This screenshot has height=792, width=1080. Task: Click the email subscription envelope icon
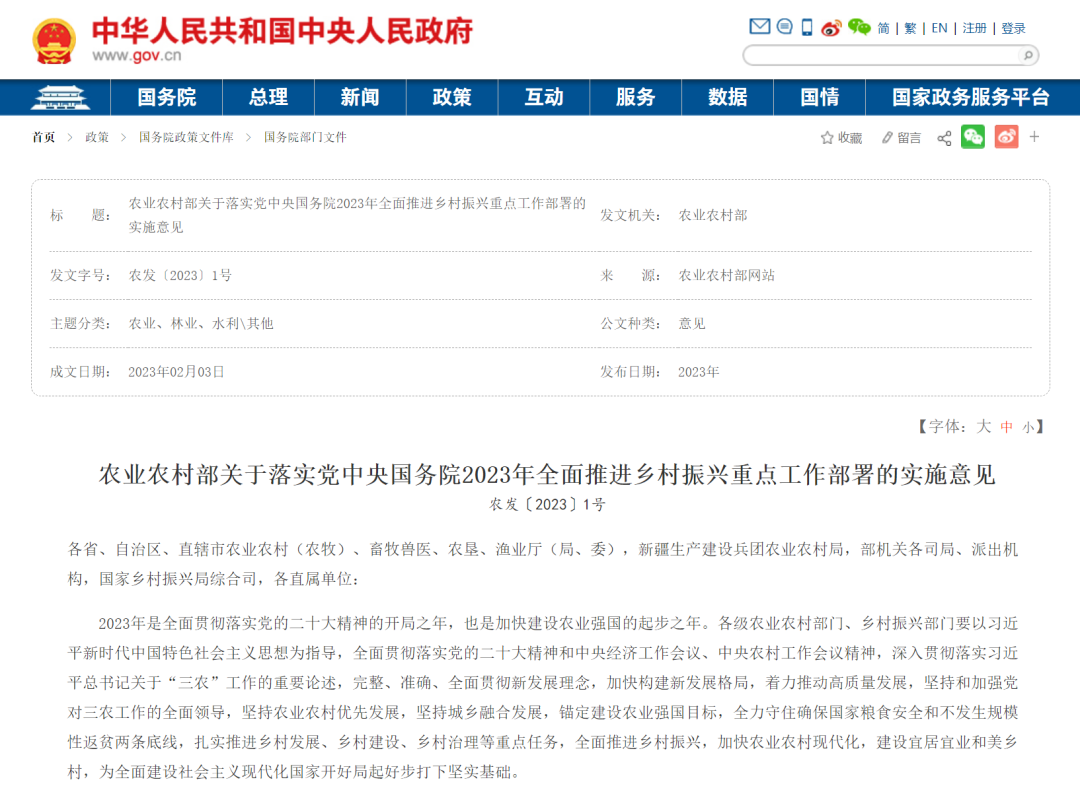[x=760, y=27]
